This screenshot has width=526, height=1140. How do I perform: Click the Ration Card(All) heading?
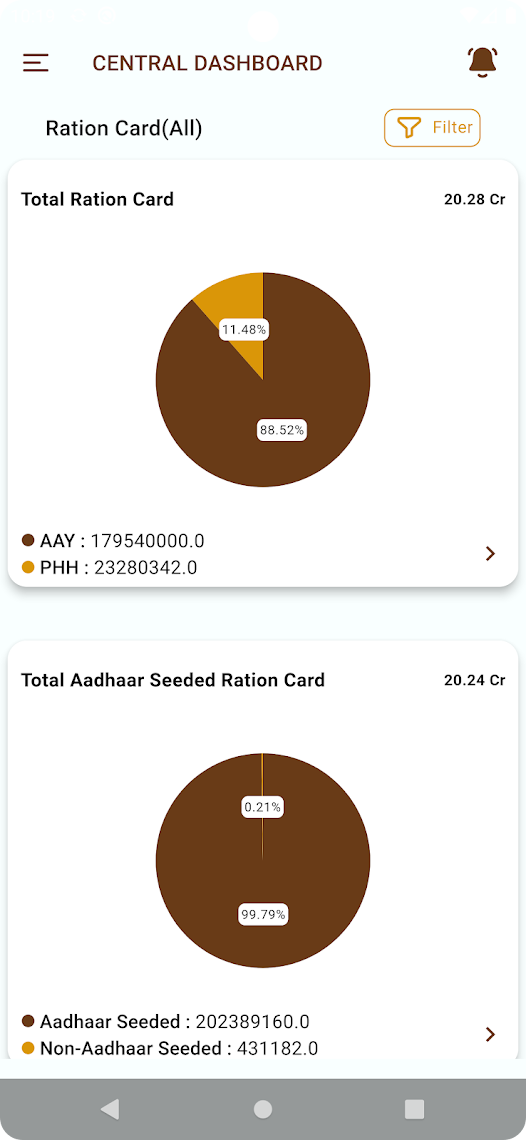124,129
